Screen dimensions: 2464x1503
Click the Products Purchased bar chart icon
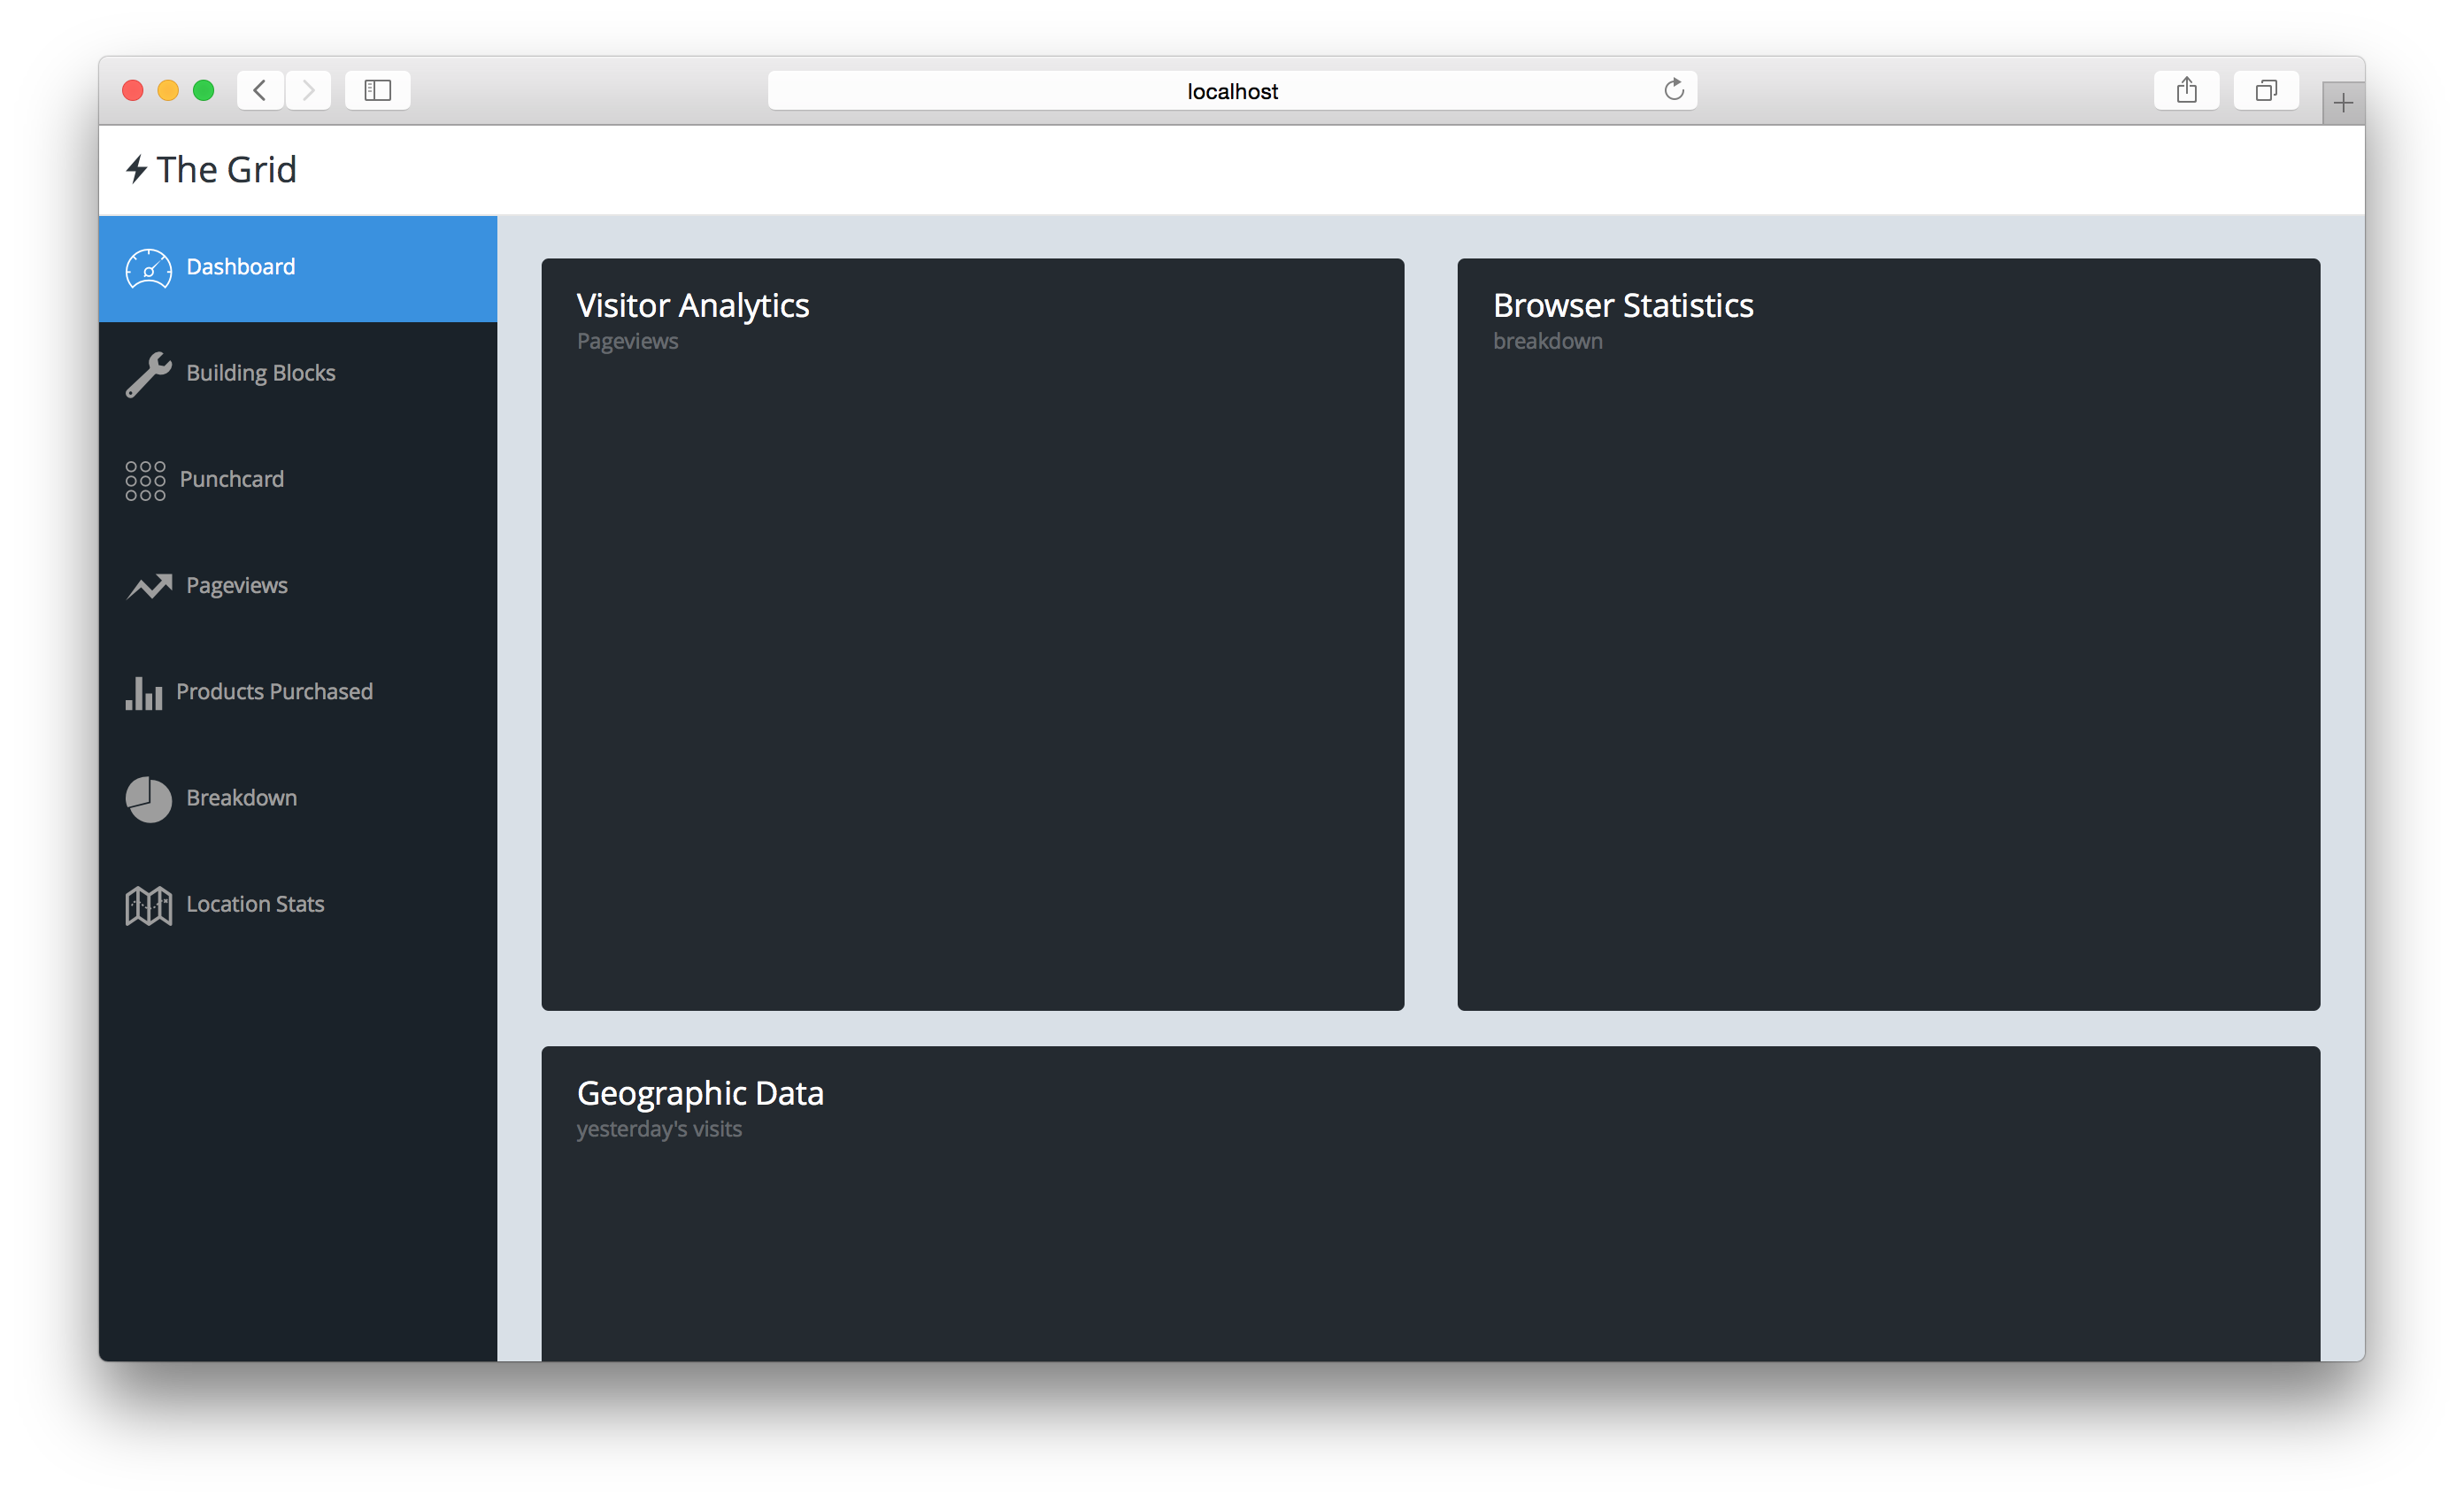click(x=144, y=693)
